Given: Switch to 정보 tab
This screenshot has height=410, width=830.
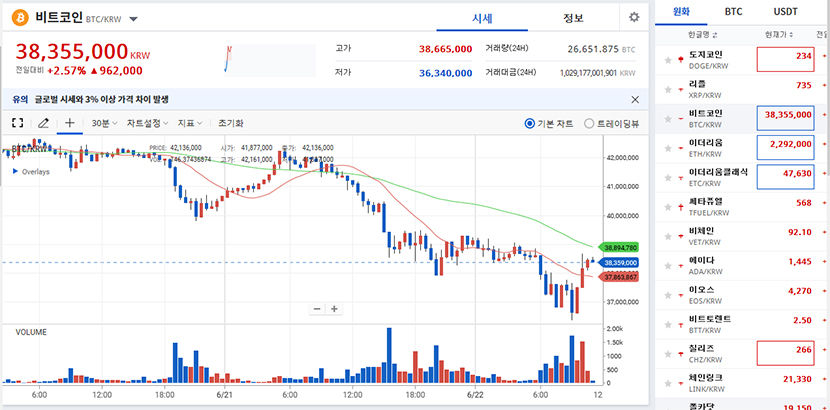Looking at the screenshot, I should pos(573,18).
